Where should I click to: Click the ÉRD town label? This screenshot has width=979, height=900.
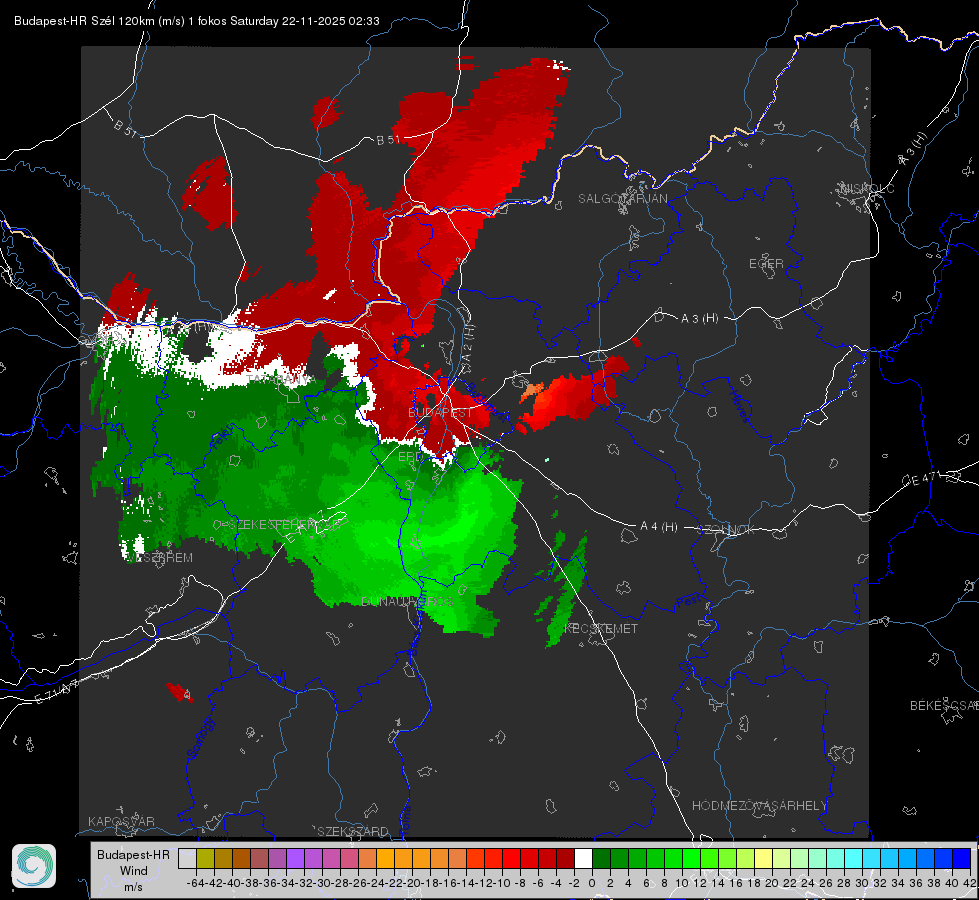(410, 457)
